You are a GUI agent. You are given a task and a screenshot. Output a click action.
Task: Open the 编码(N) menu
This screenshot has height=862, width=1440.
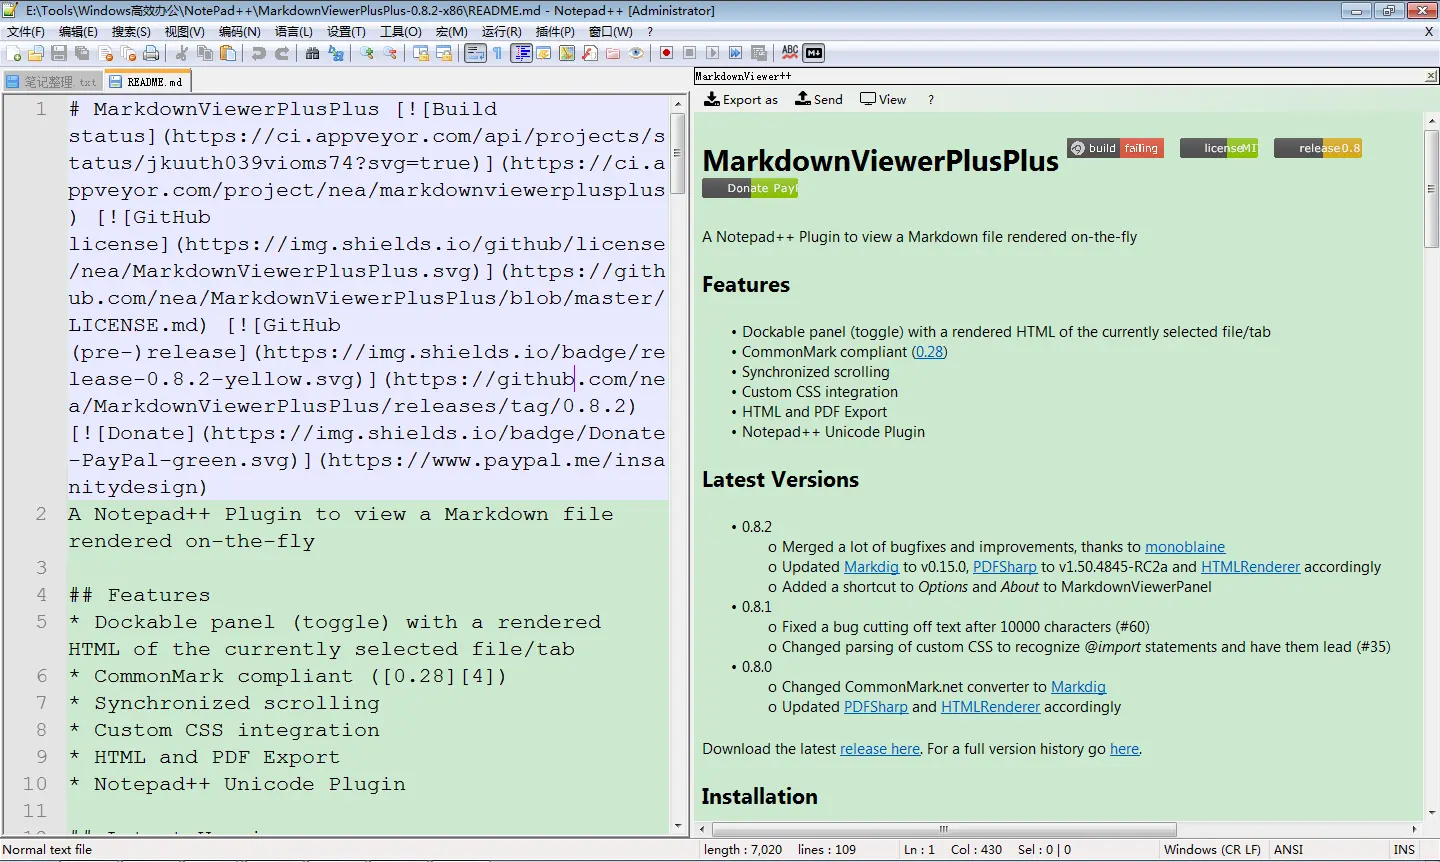239,31
